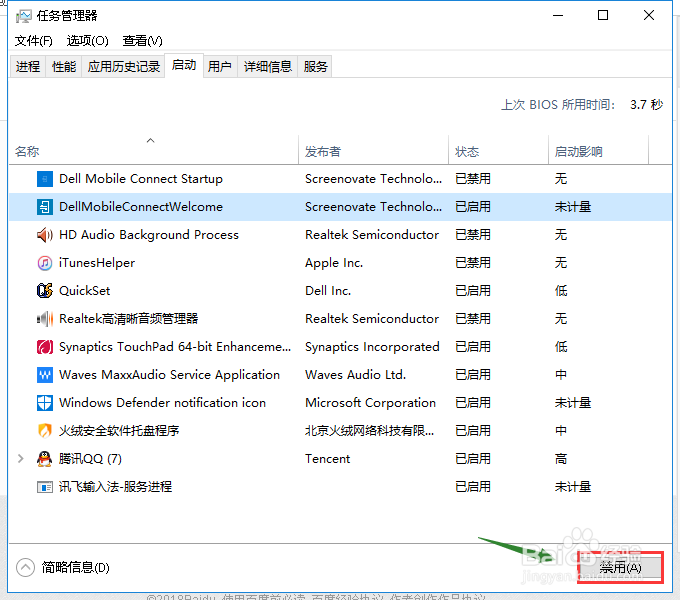Sort by the 发布者 column header
Screen dimensions: 680x600
(373, 150)
